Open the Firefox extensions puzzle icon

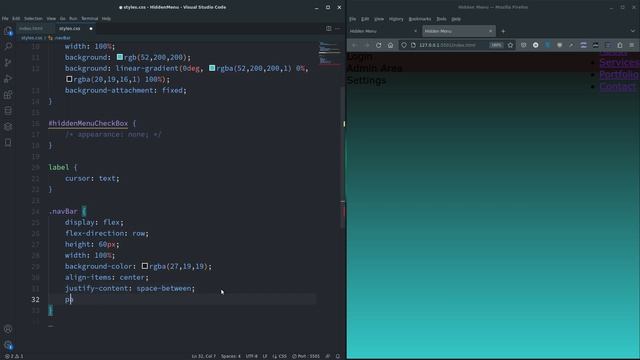(620, 45)
